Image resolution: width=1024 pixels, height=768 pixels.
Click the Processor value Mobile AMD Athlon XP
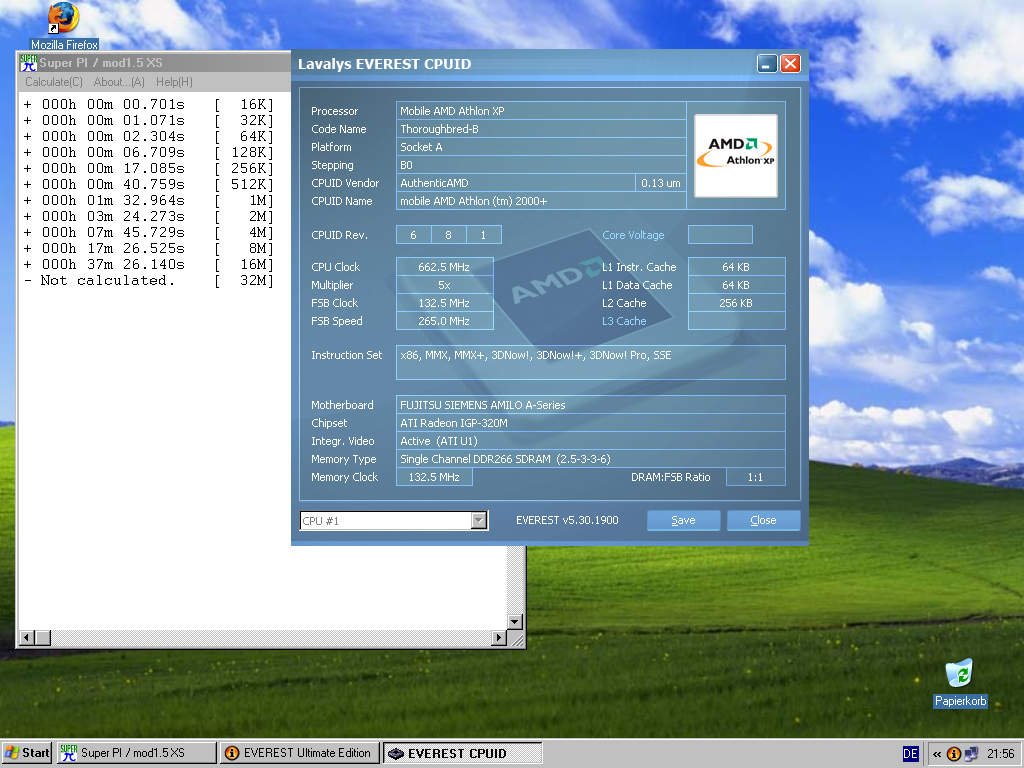(x=541, y=110)
